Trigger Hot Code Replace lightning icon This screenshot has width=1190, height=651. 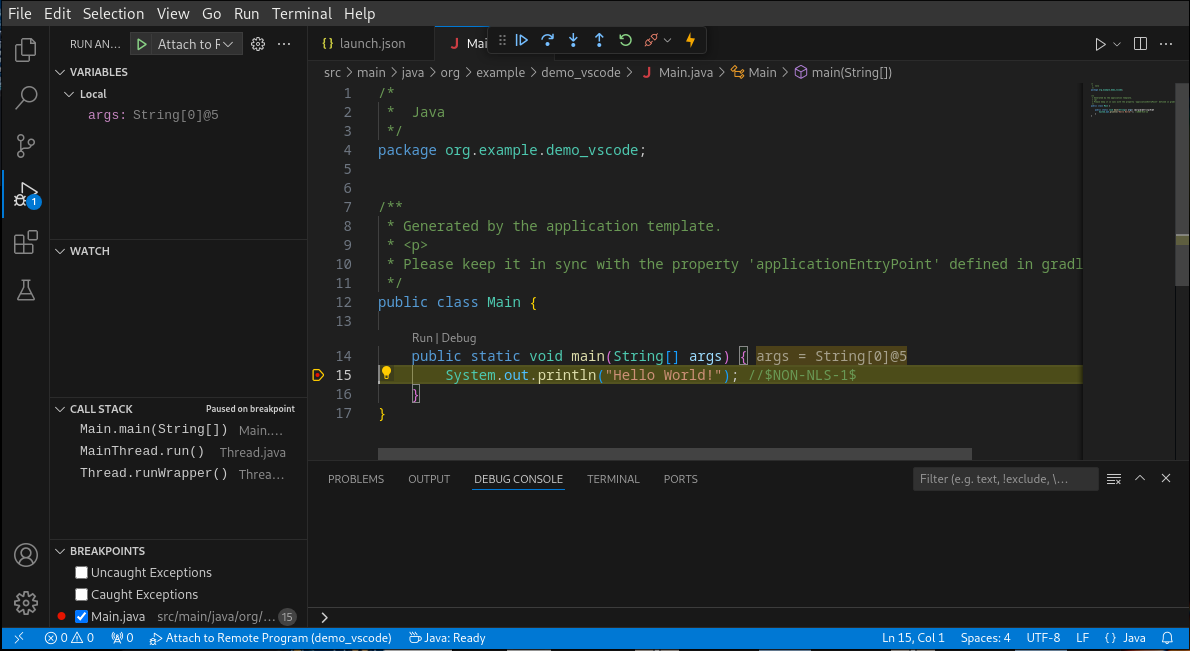pyautogui.click(x=689, y=40)
